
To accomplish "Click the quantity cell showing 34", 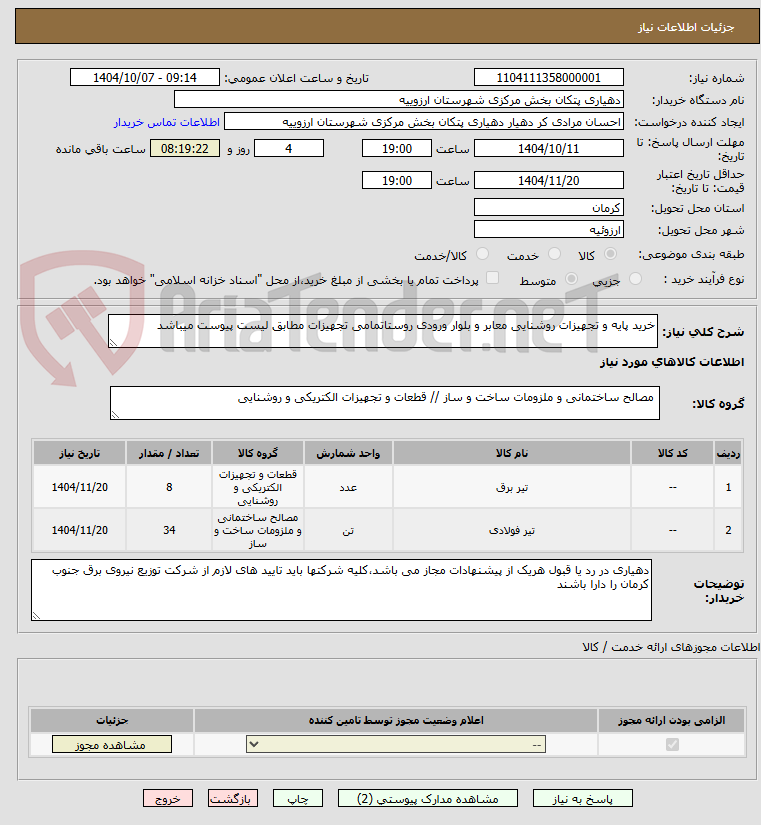I will coord(169,530).
